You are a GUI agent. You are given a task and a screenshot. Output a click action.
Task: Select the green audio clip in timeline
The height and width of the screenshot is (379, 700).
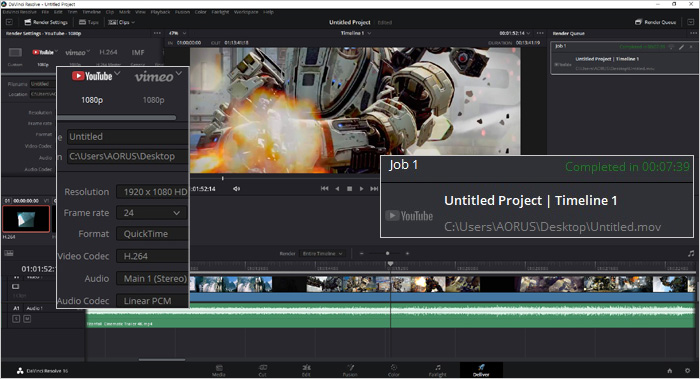pos(391,315)
